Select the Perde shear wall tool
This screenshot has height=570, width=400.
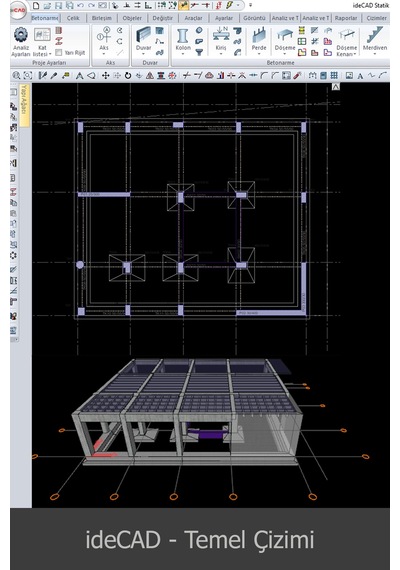click(259, 41)
